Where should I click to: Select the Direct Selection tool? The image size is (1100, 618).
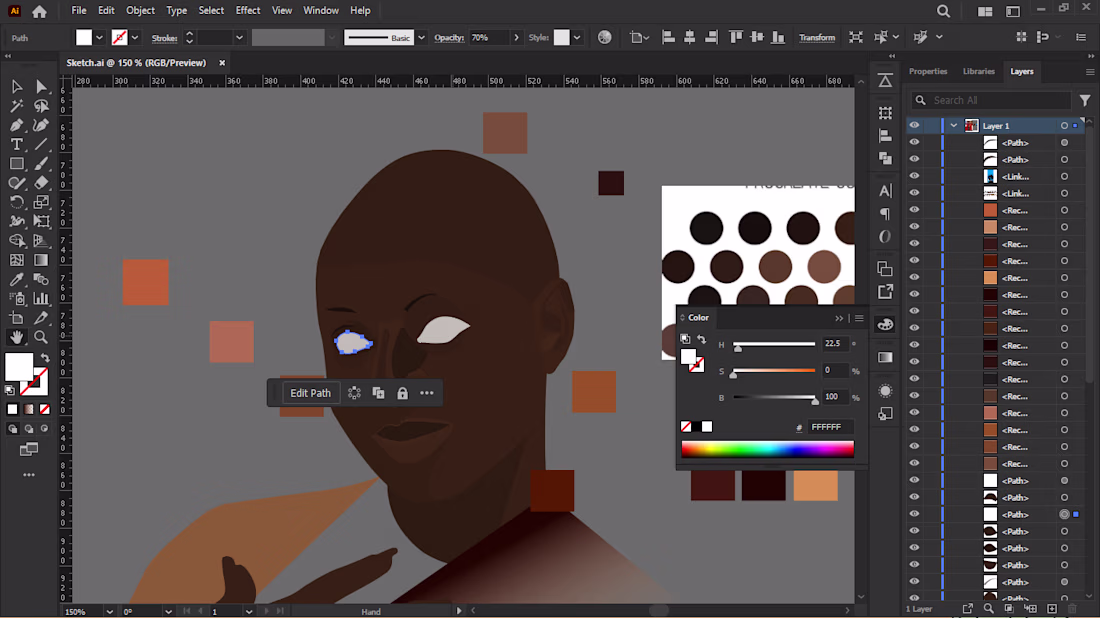41,87
